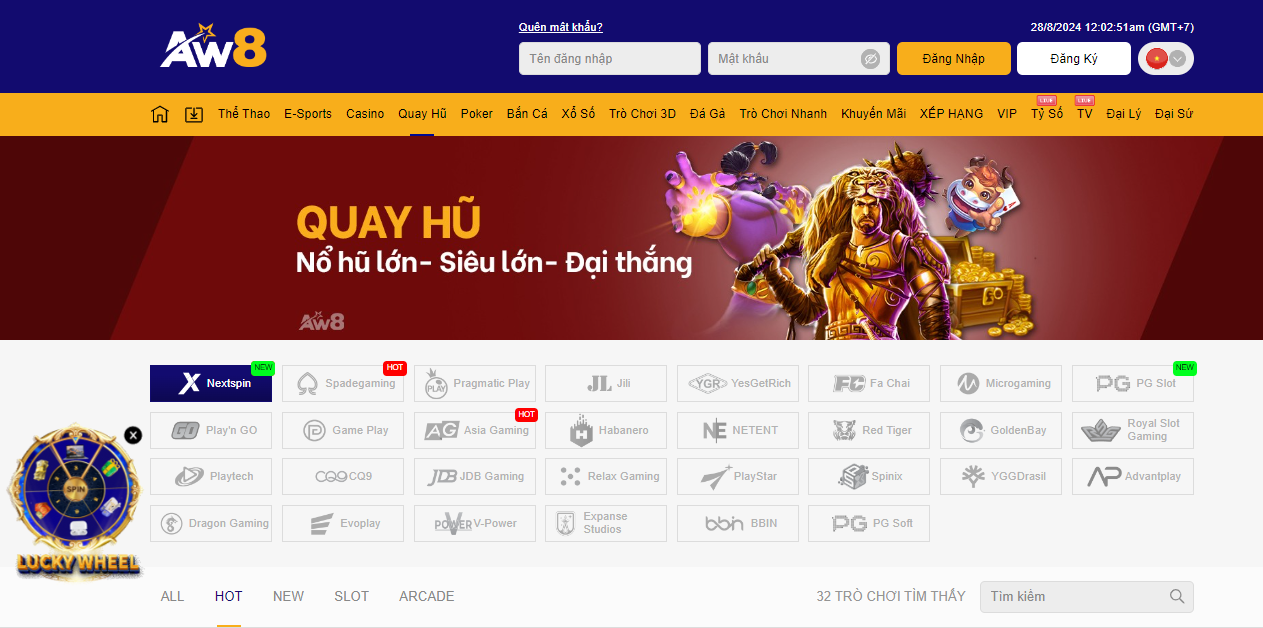The height and width of the screenshot is (628, 1263).
Task: Select V-Power provider
Action: [475, 523]
